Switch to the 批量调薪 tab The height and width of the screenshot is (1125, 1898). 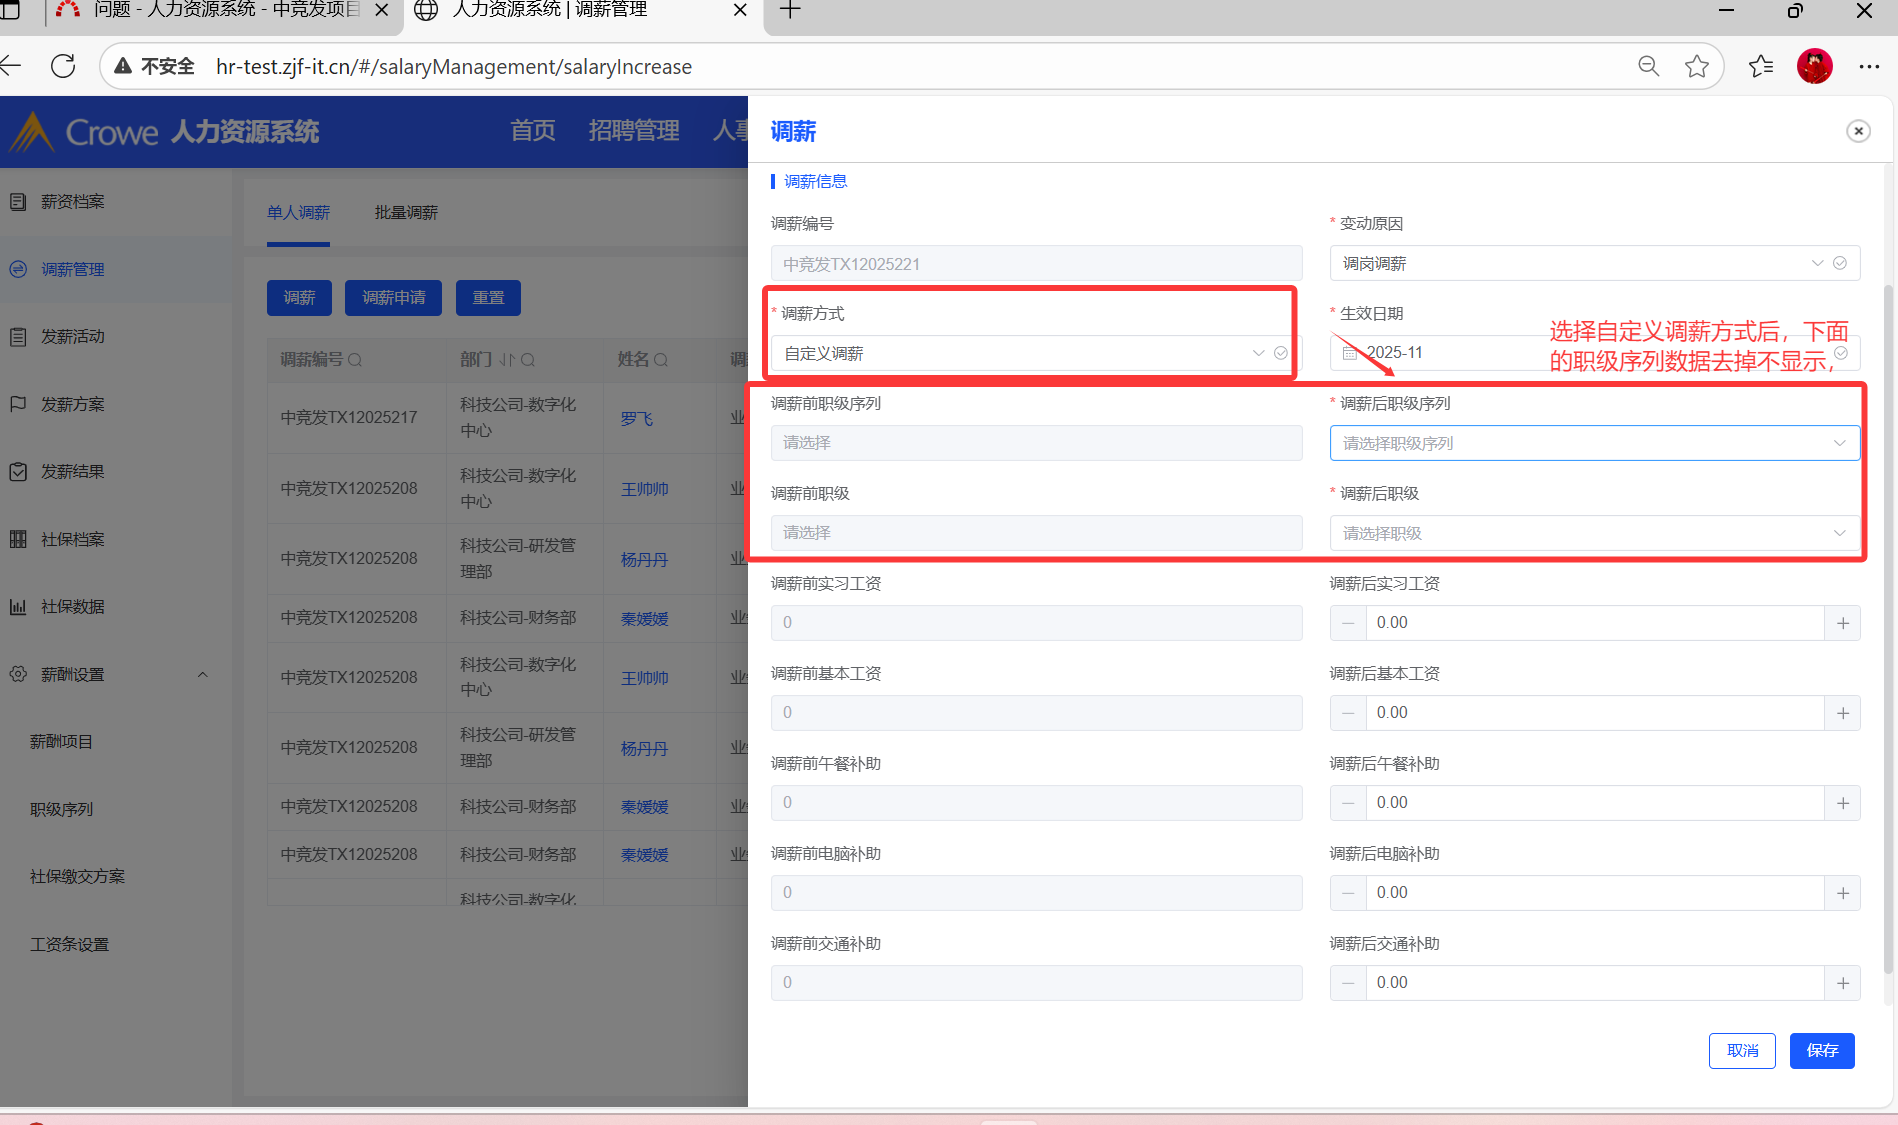[406, 213]
